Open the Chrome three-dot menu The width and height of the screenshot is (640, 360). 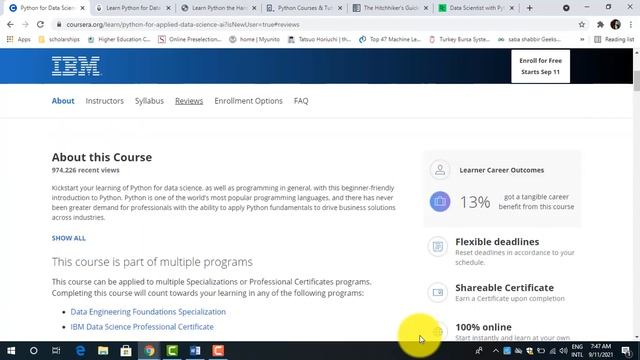point(631,24)
